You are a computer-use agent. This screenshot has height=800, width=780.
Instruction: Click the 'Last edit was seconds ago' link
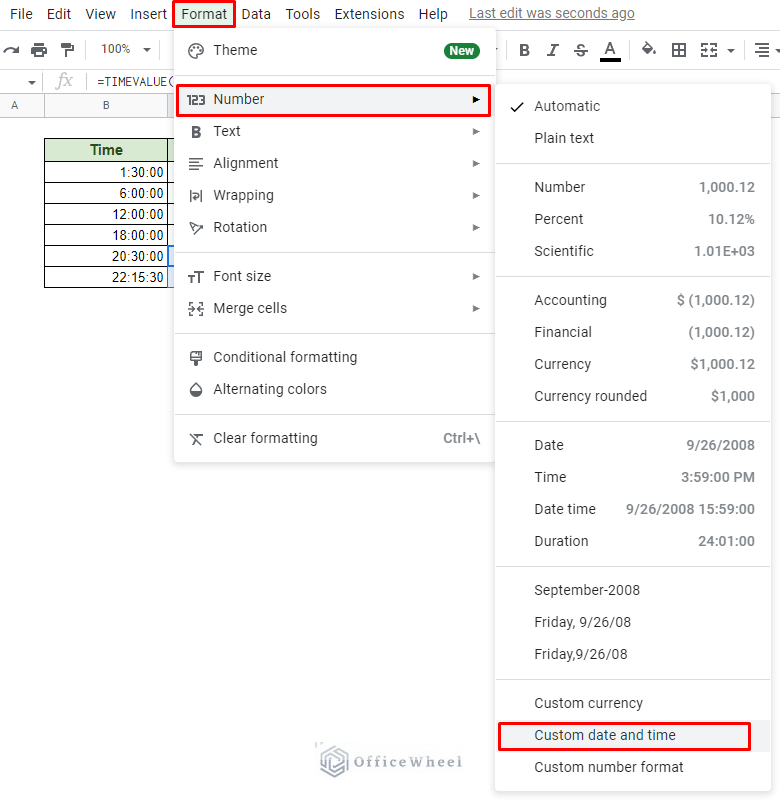551,13
